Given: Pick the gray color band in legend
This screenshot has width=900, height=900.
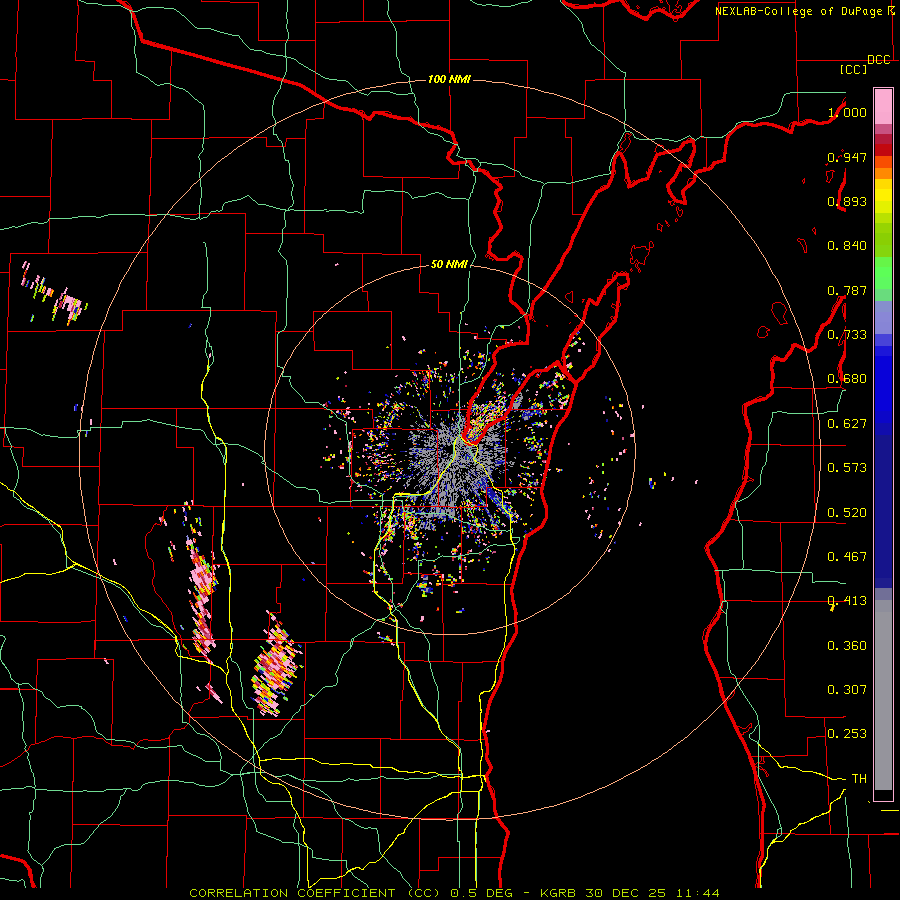Looking at the screenshot, I should point(883,695).
